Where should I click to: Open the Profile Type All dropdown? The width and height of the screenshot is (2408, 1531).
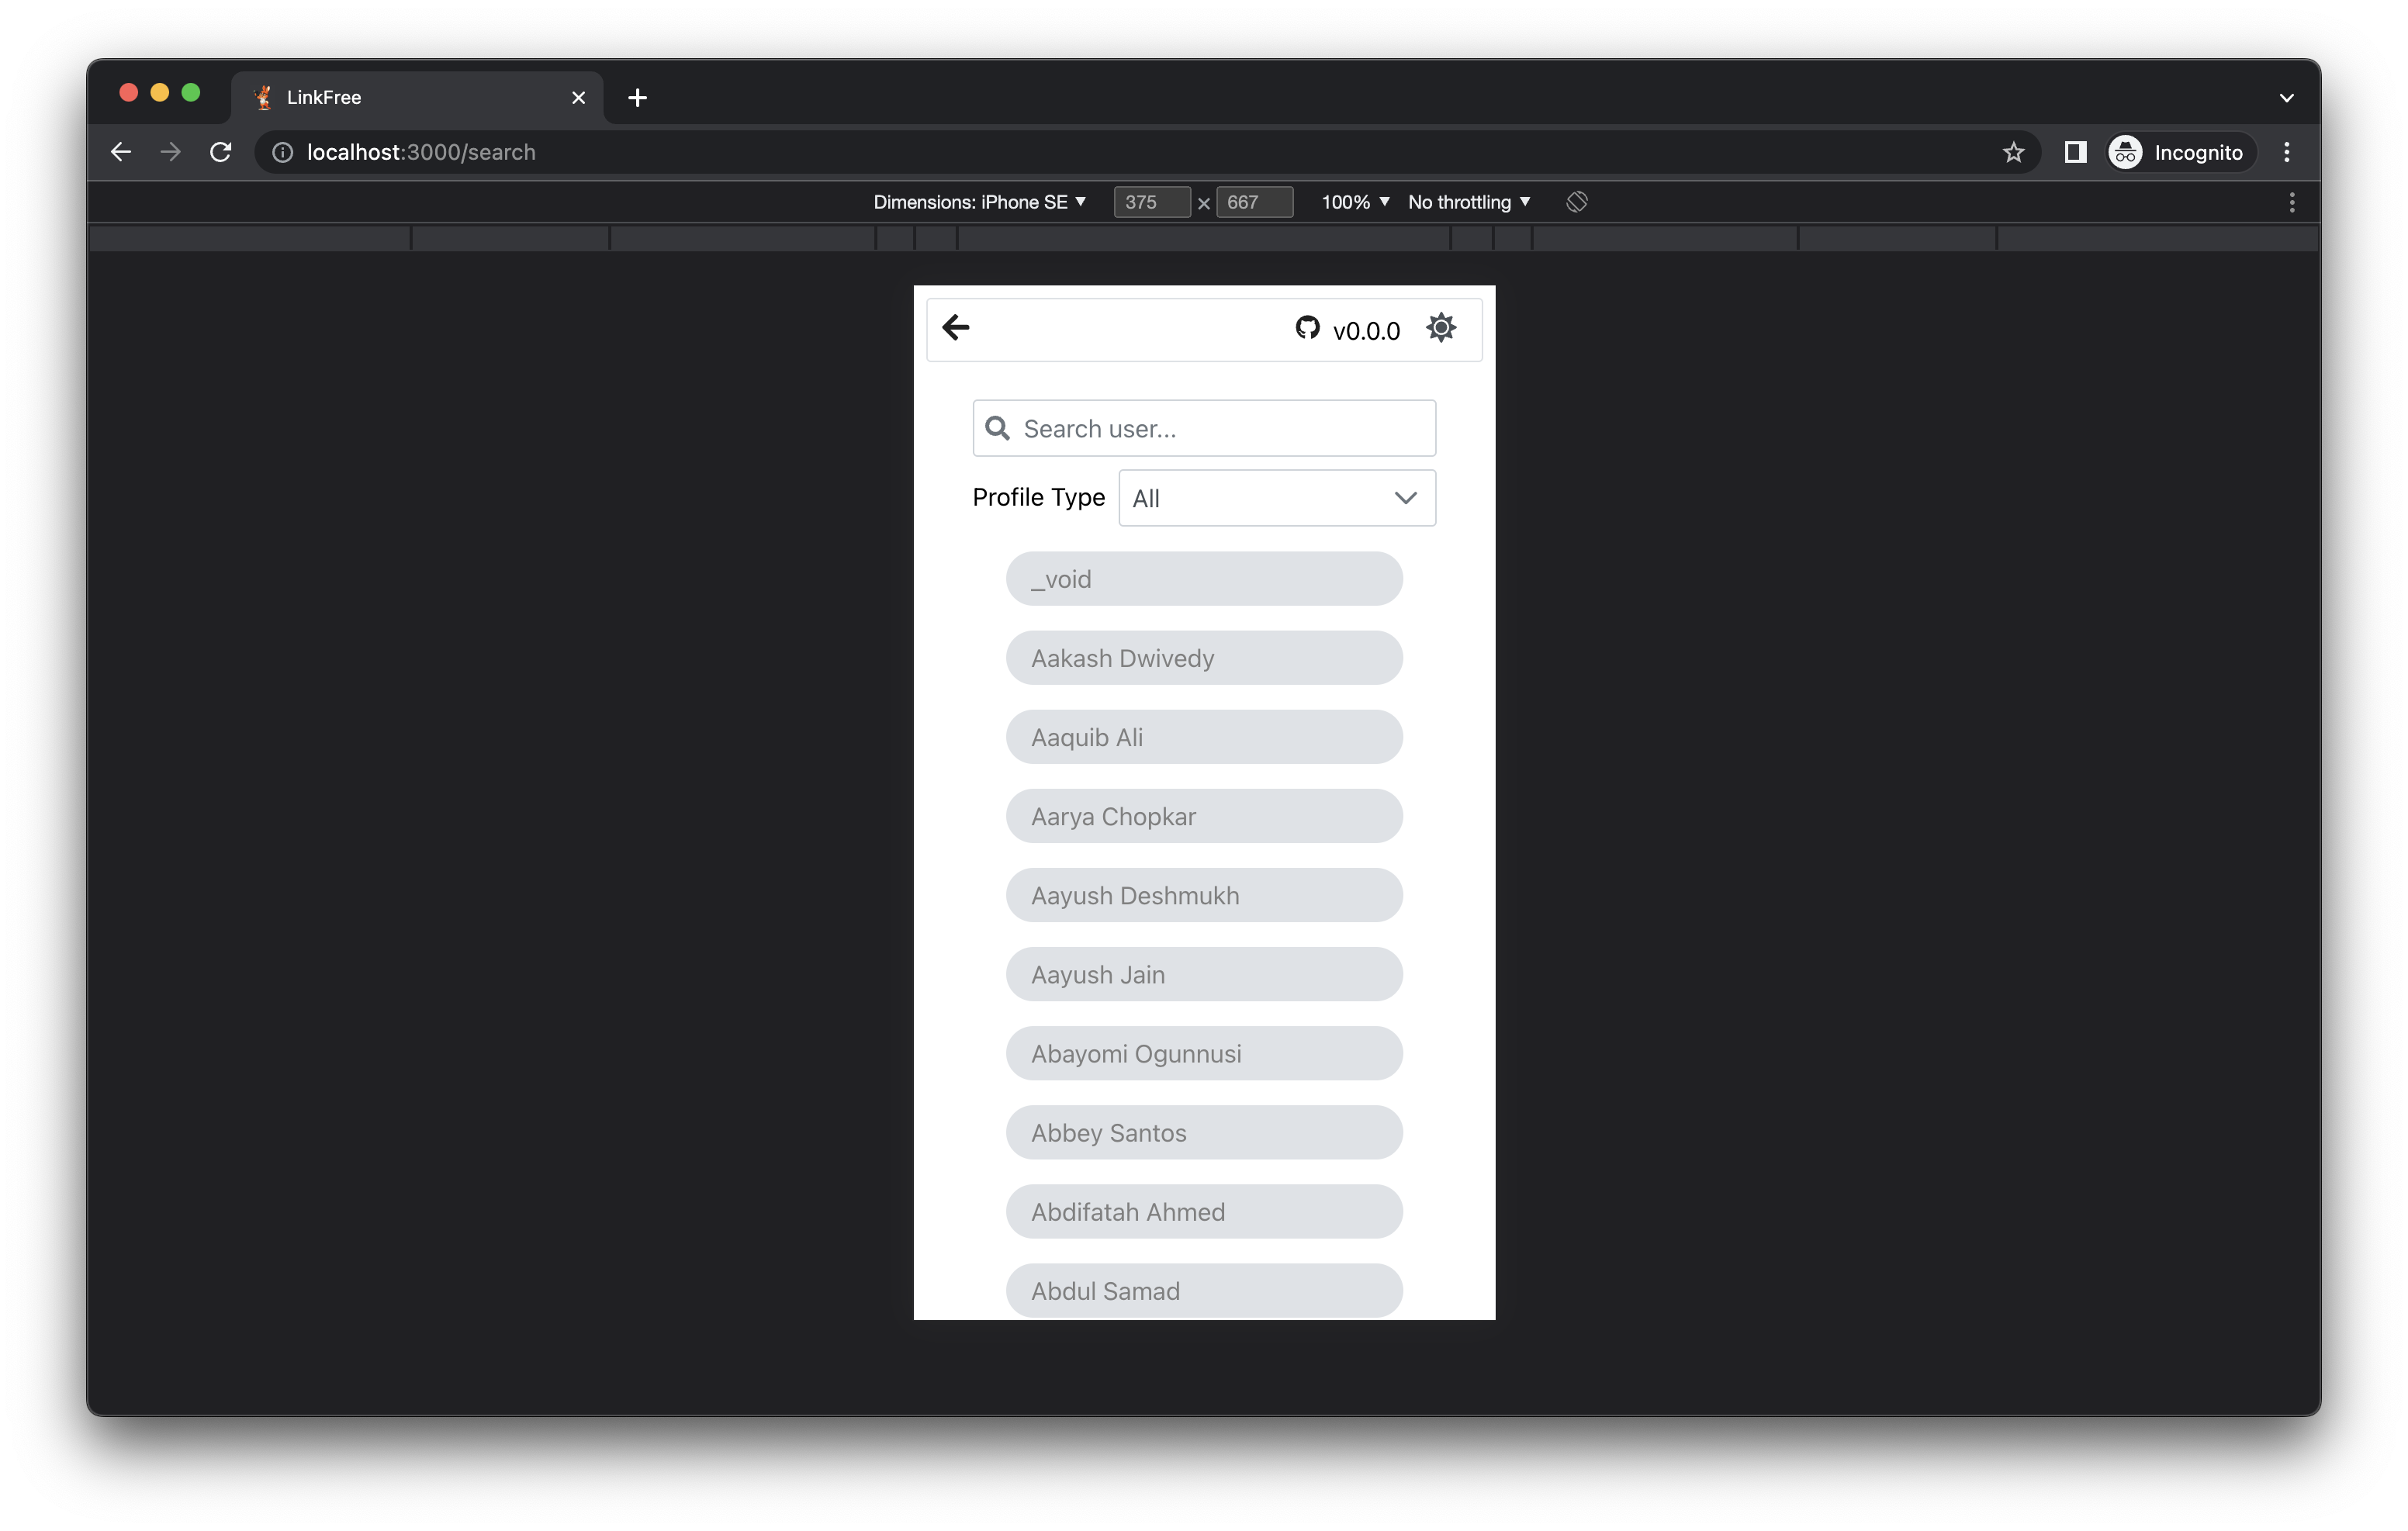coord(1276,497)
